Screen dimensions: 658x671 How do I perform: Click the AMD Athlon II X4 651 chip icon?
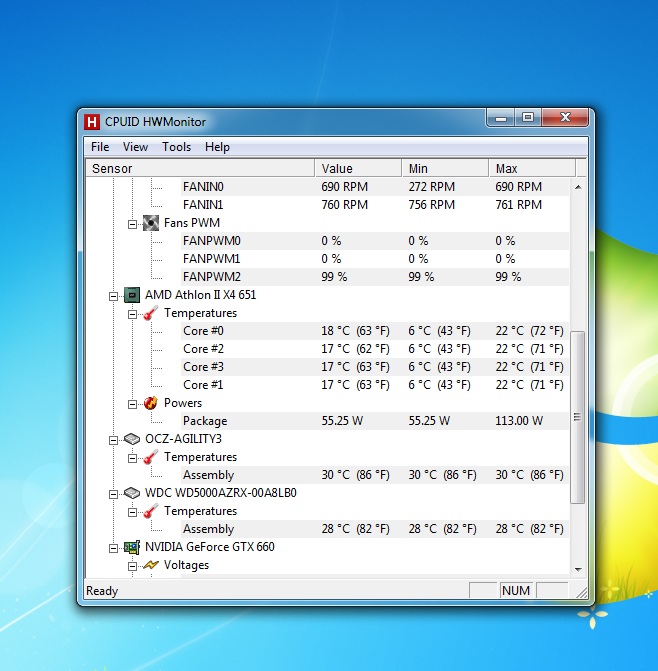131,295
